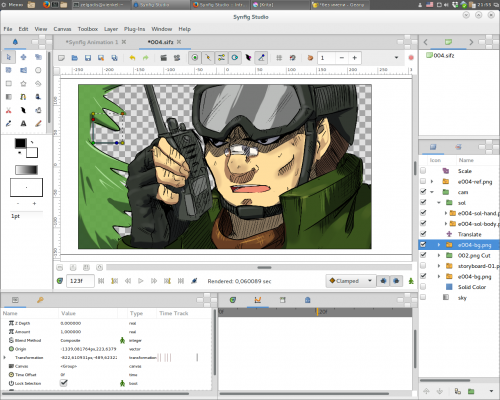
Task: Click the current time field showing 123f
Action: click(80, 281)
